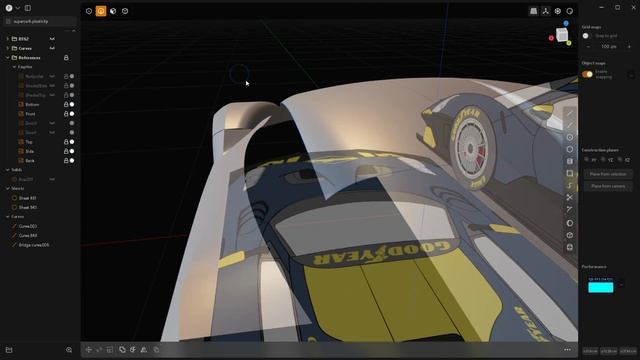Select the scissors trim tool
640x360 pixels.
pos(570,198)
